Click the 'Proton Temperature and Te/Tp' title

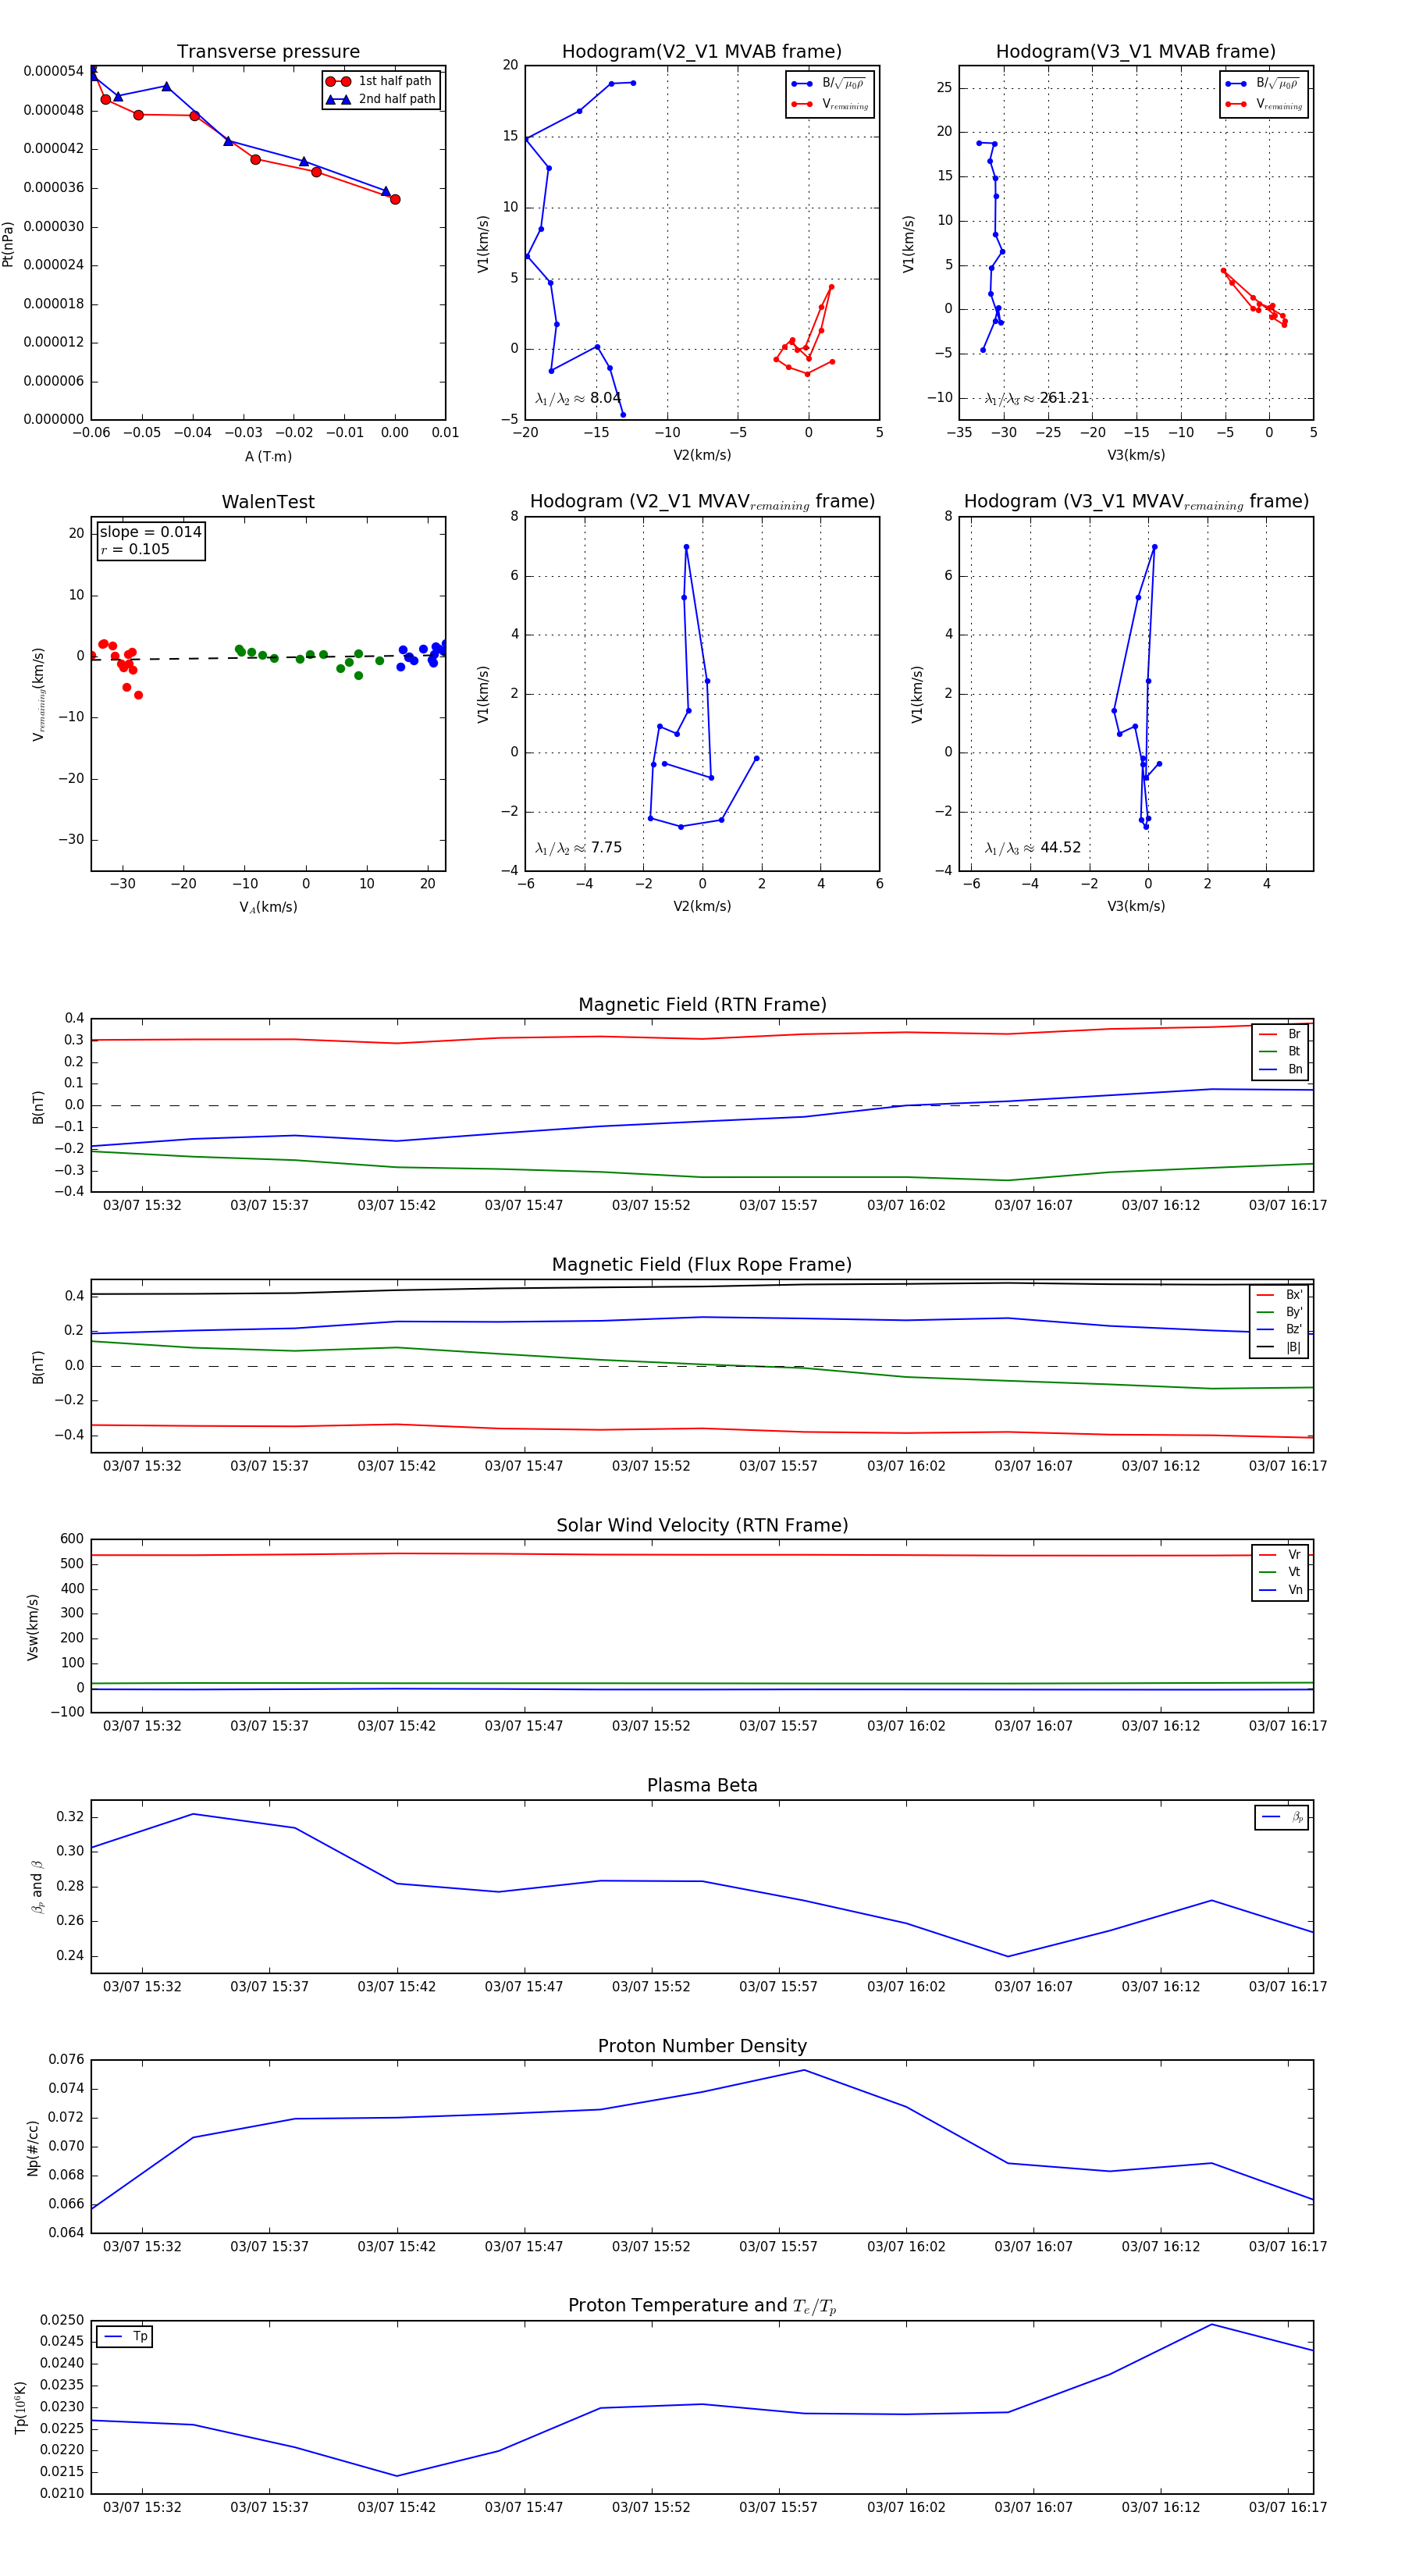pos(702,2306)
